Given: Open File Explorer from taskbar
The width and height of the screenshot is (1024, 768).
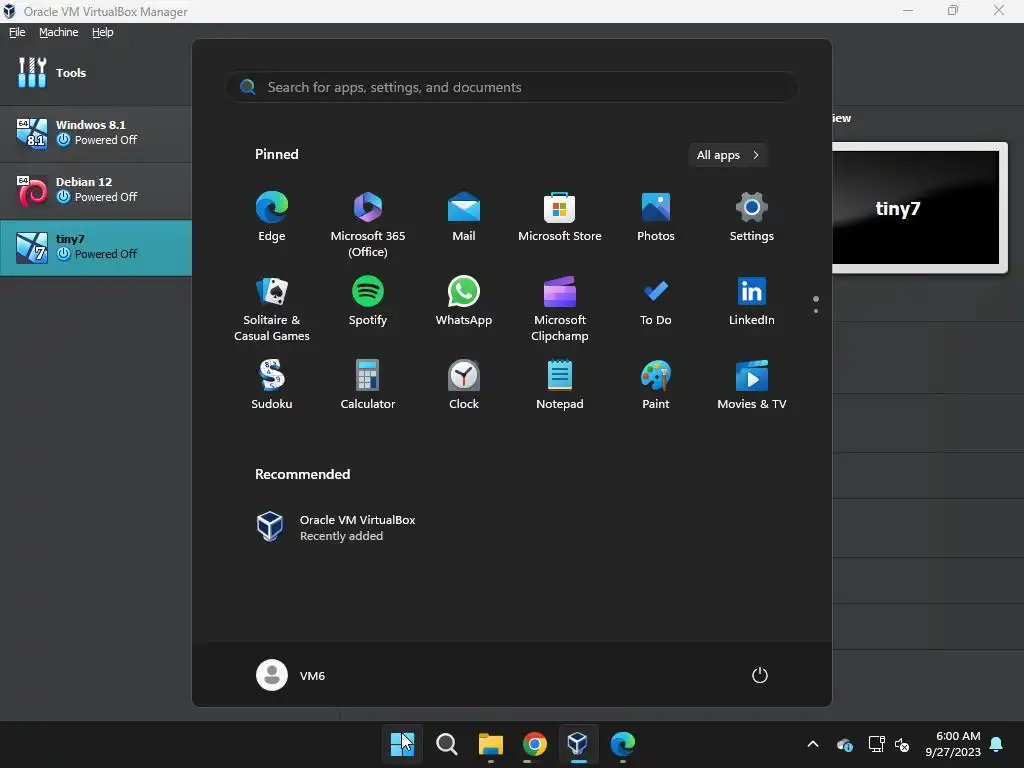Looking at the screenshot, I should [490, 744].
